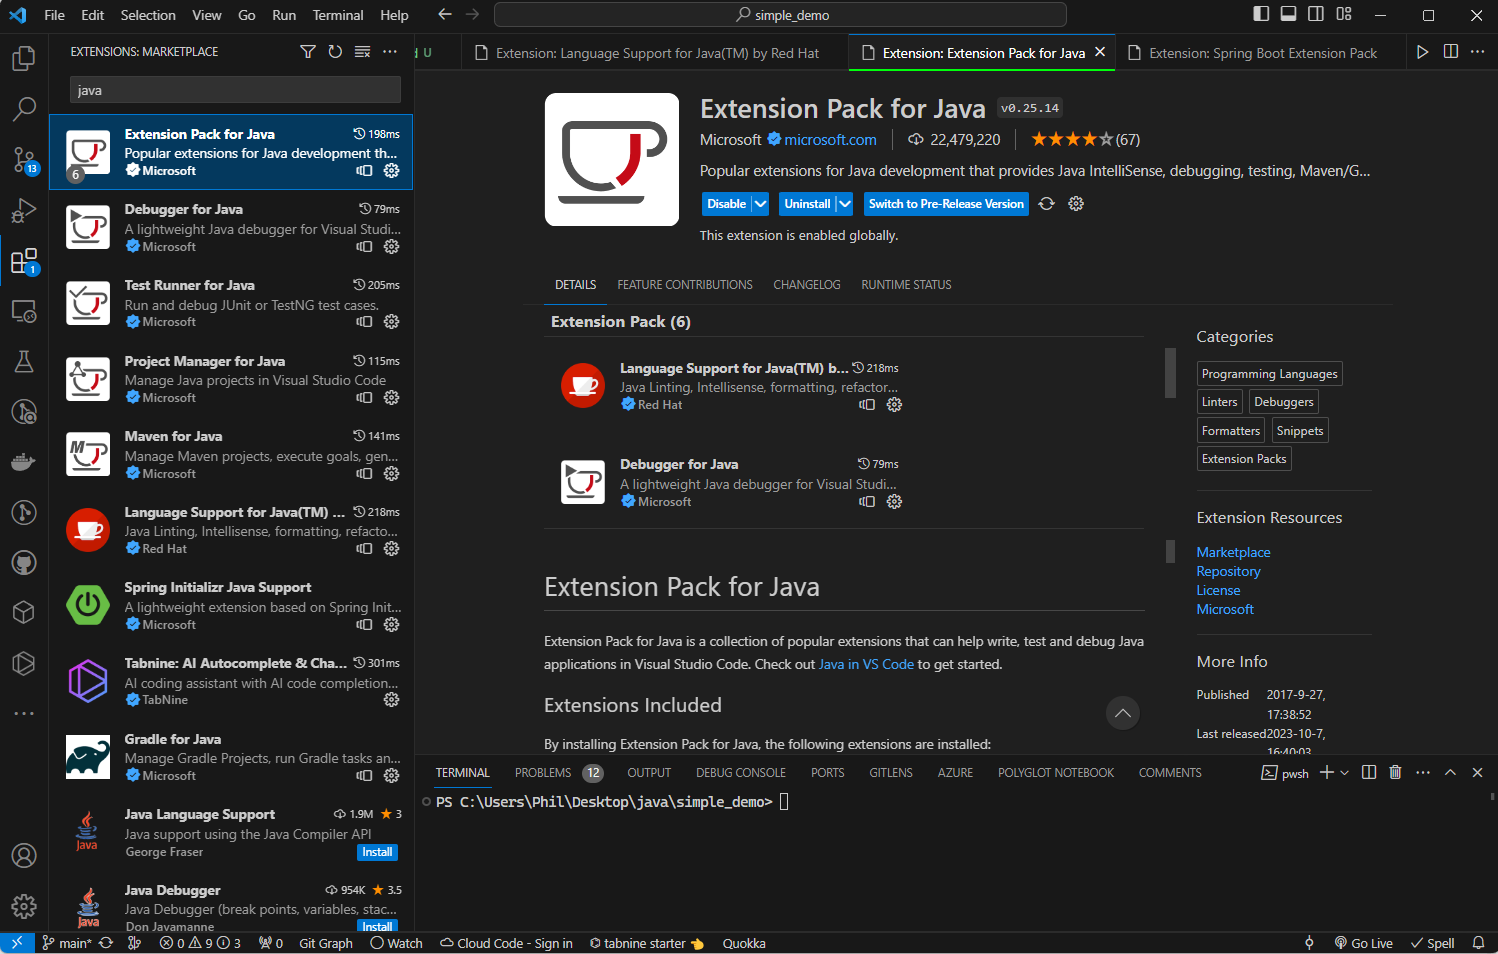Open Customize Layout control

(1344, 14)
